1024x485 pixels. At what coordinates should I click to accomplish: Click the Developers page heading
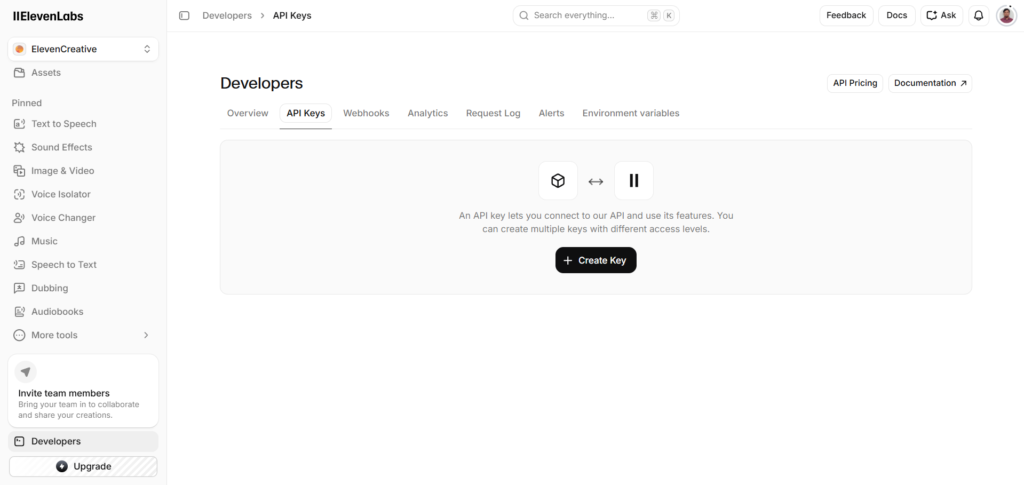coord(261,84)
